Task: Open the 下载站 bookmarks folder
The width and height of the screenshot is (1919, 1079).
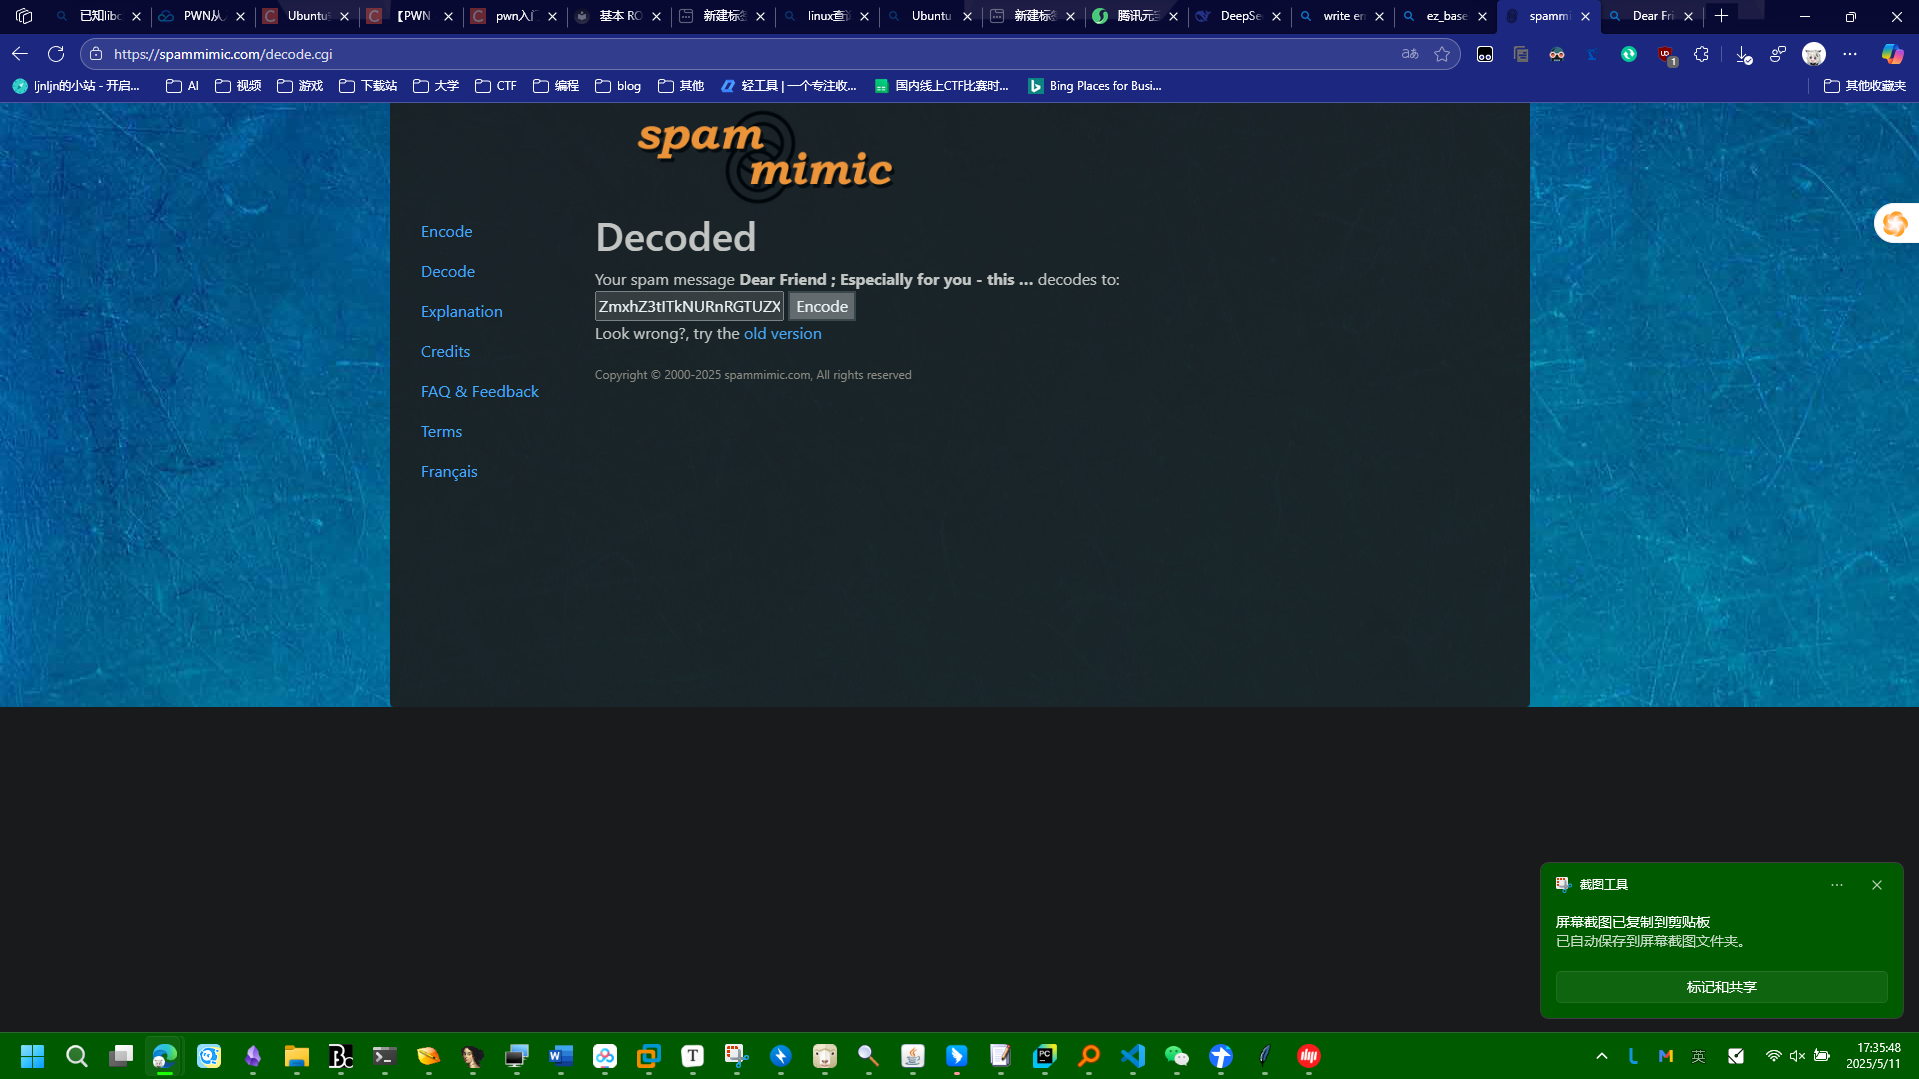Action: (x=368, y=86)
